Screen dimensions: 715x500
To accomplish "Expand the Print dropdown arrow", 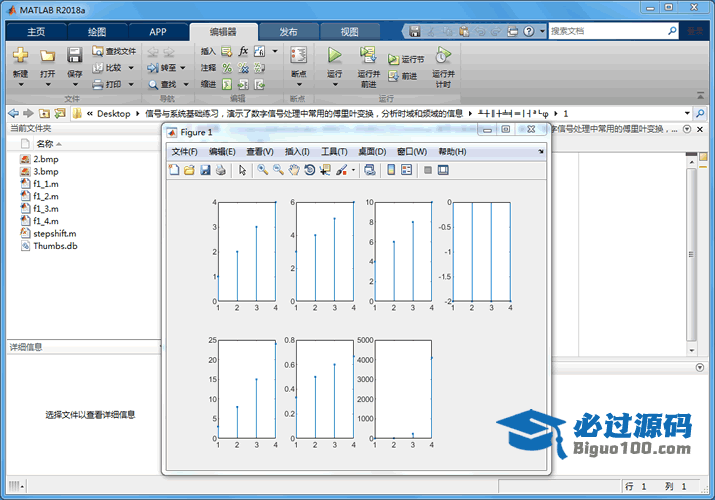I will click(x=131, y=84).
